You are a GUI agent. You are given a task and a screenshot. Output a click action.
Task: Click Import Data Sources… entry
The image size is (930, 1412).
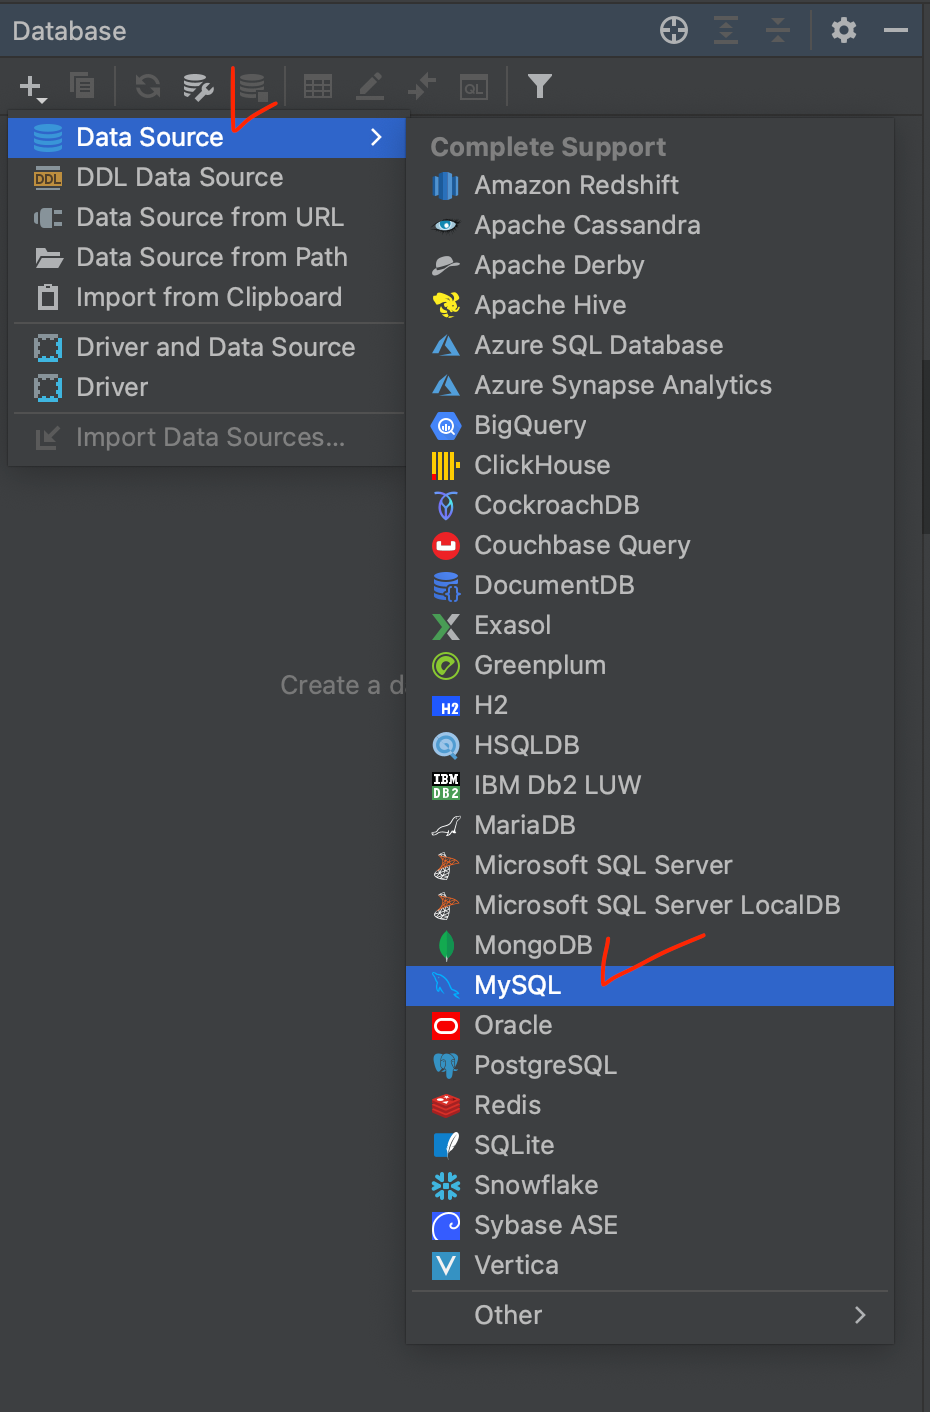pyautogui.click(x=207, y=437)
